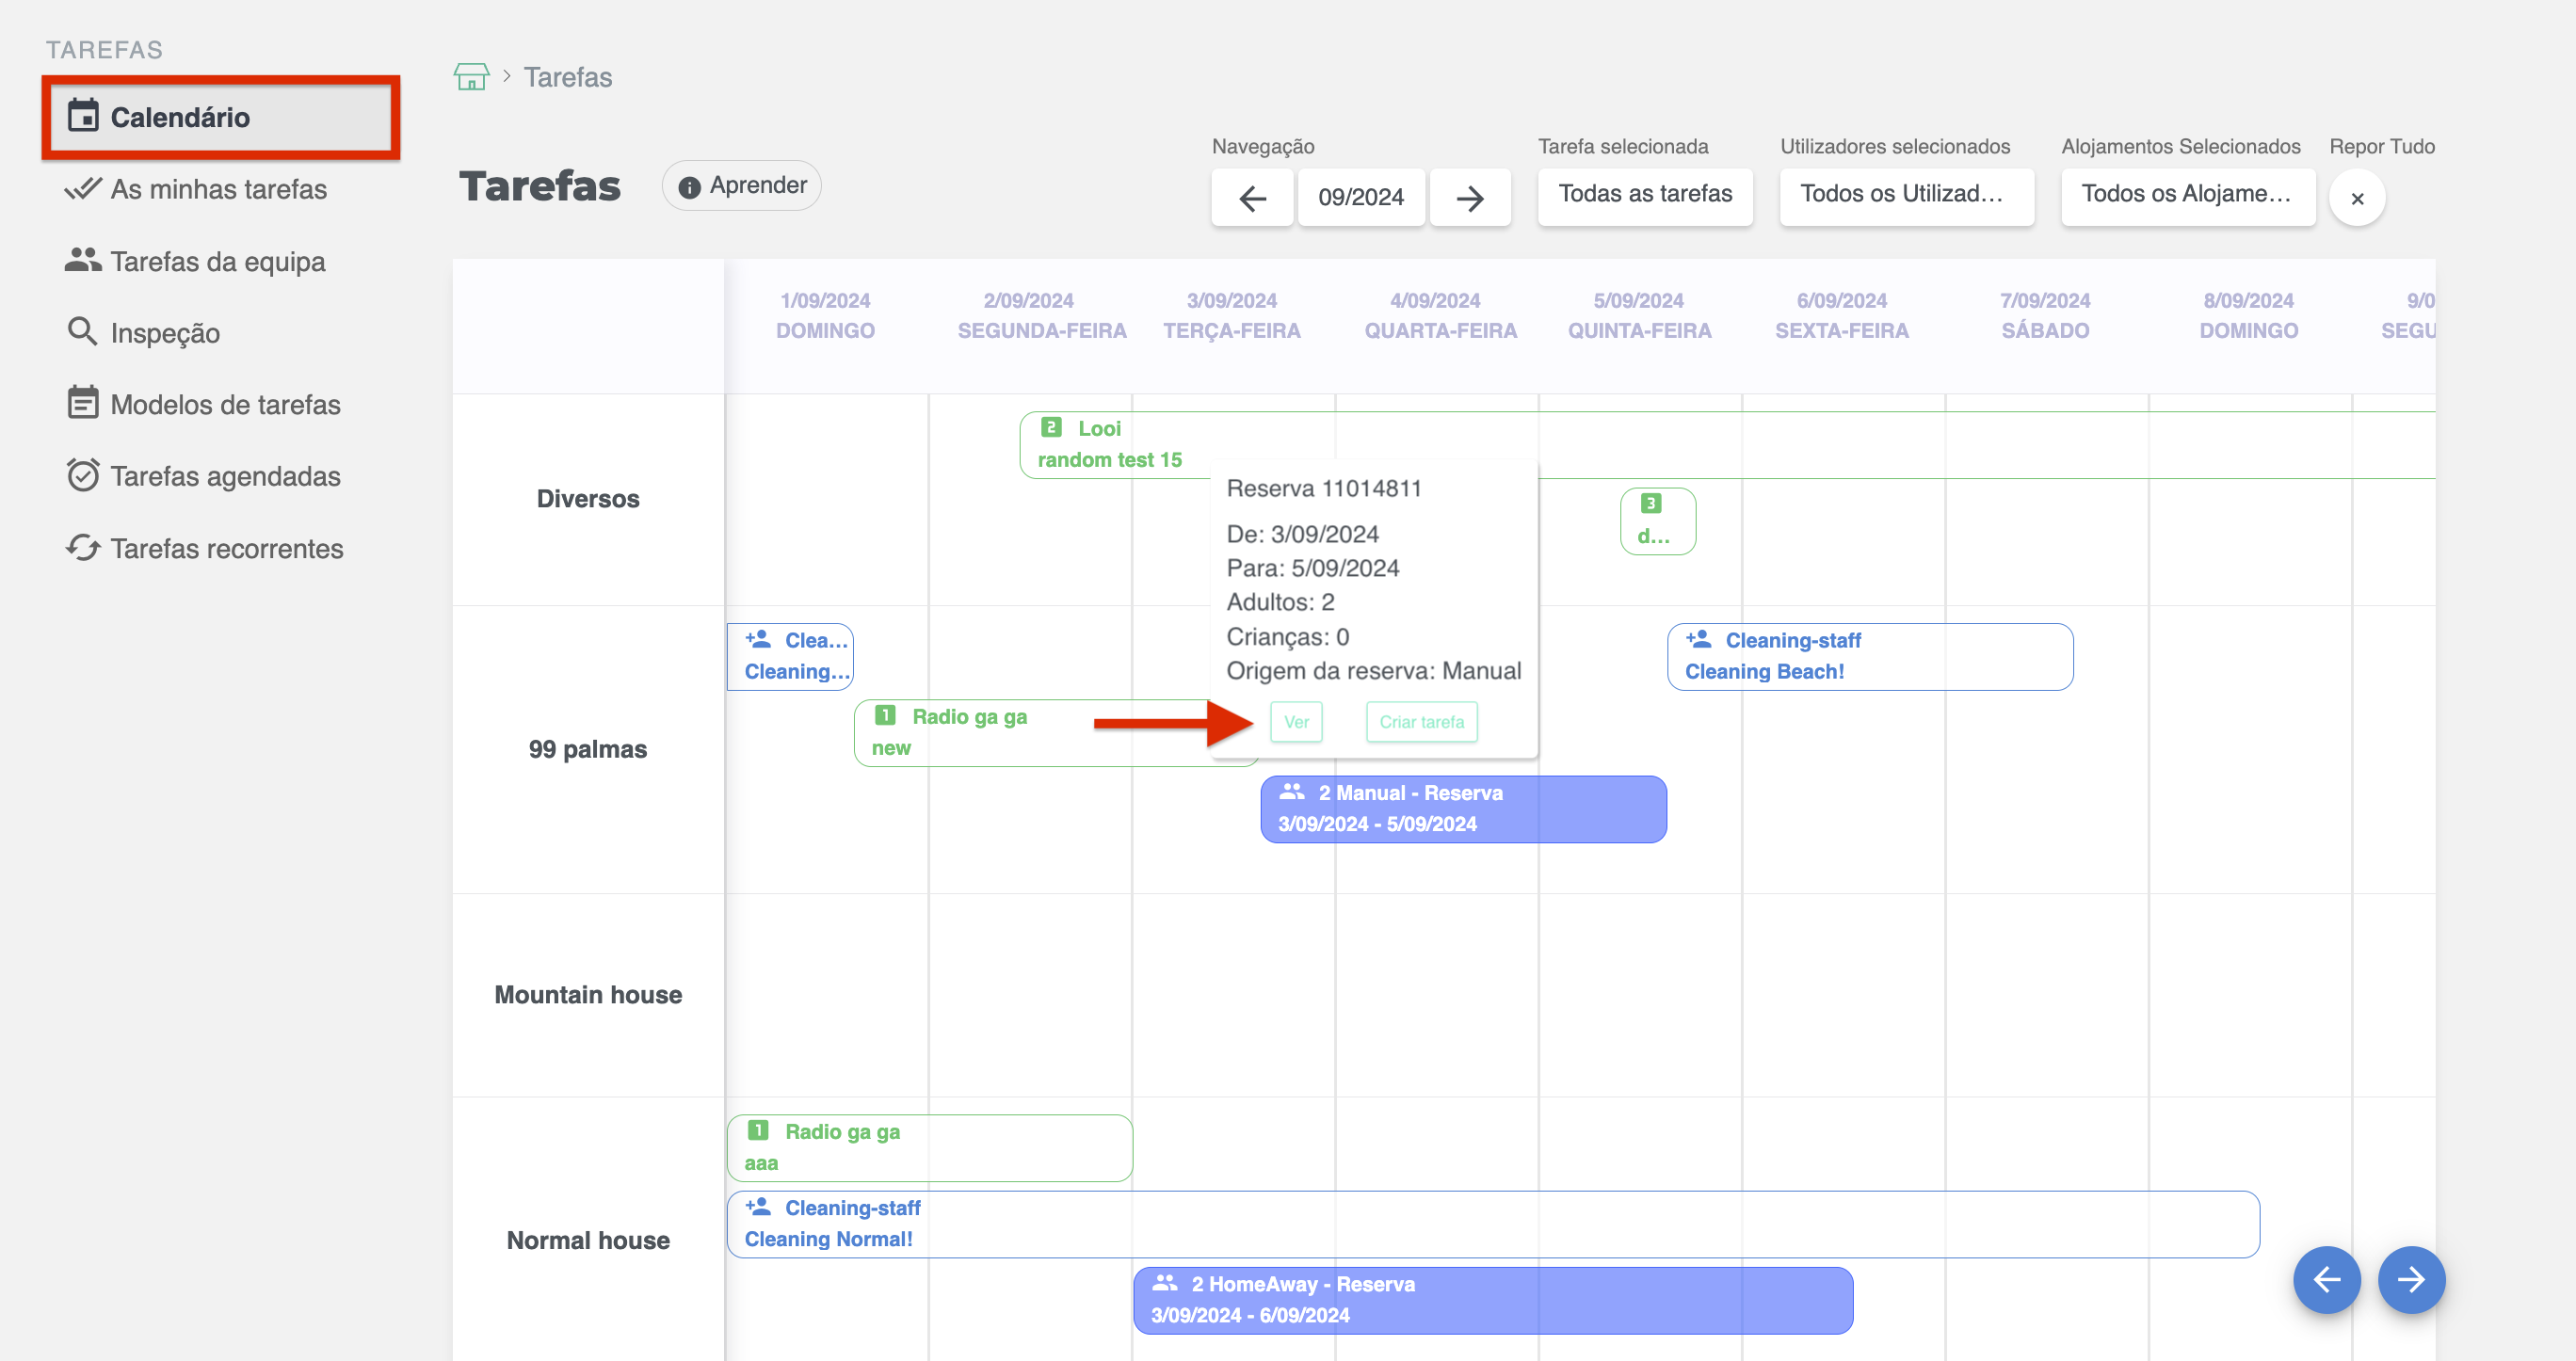Open the Cleaning Beach! task card
Screen dimensions: 2576x1361
tap(1868, 656)
